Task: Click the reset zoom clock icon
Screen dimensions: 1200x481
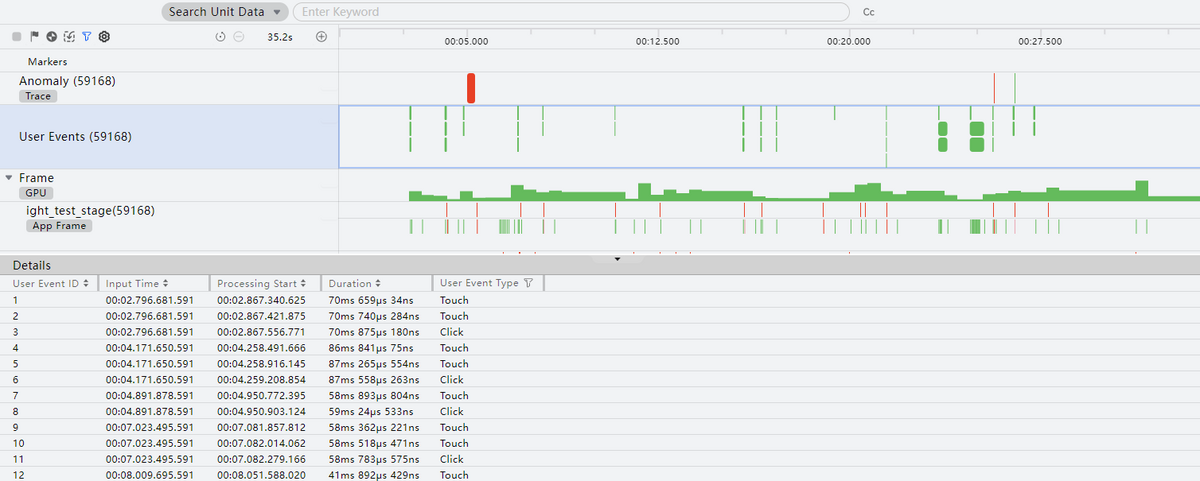Action: [220, 37]
